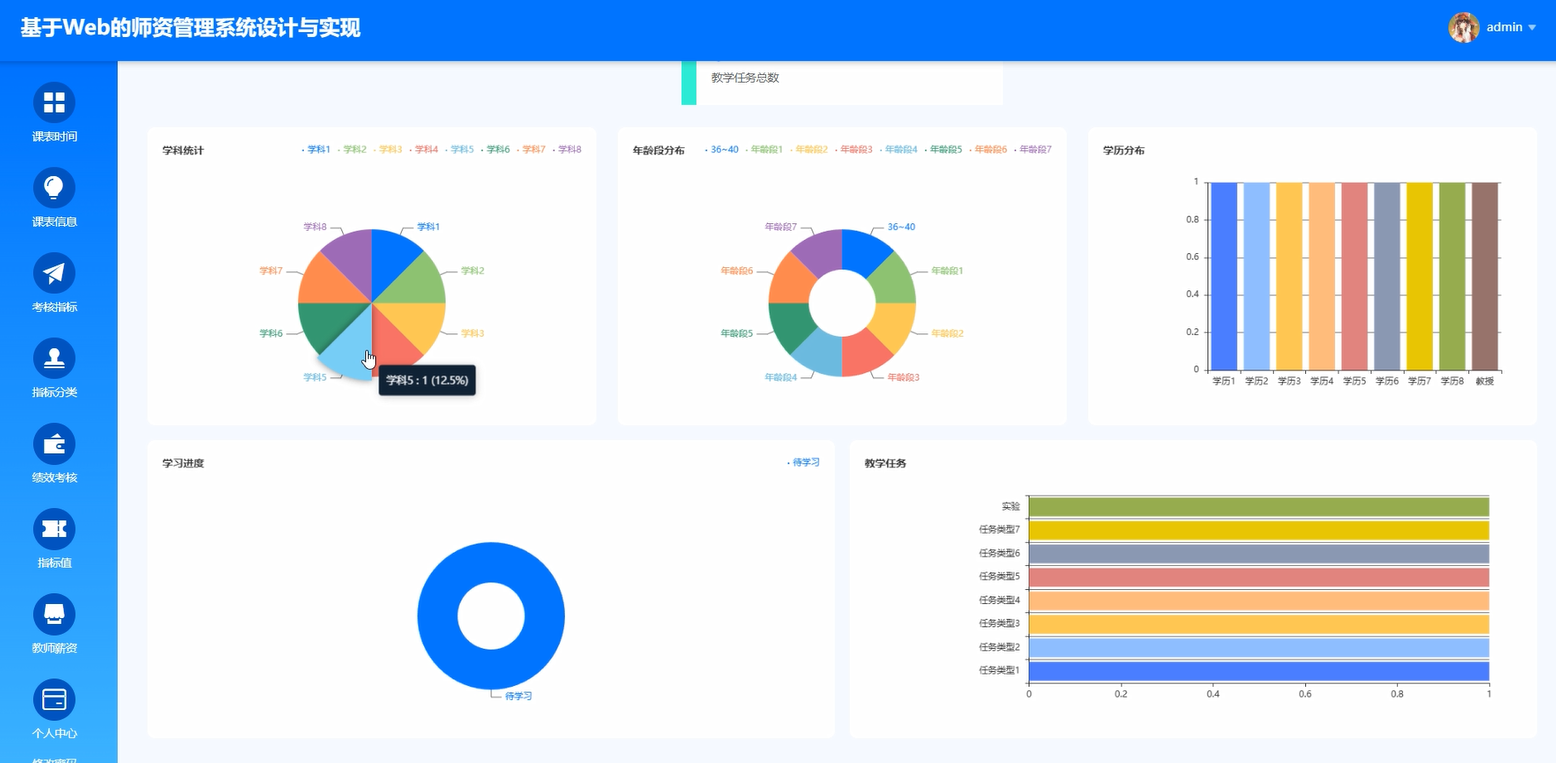Toggle 年龄段6 legend entry

[x=989, y=150]
